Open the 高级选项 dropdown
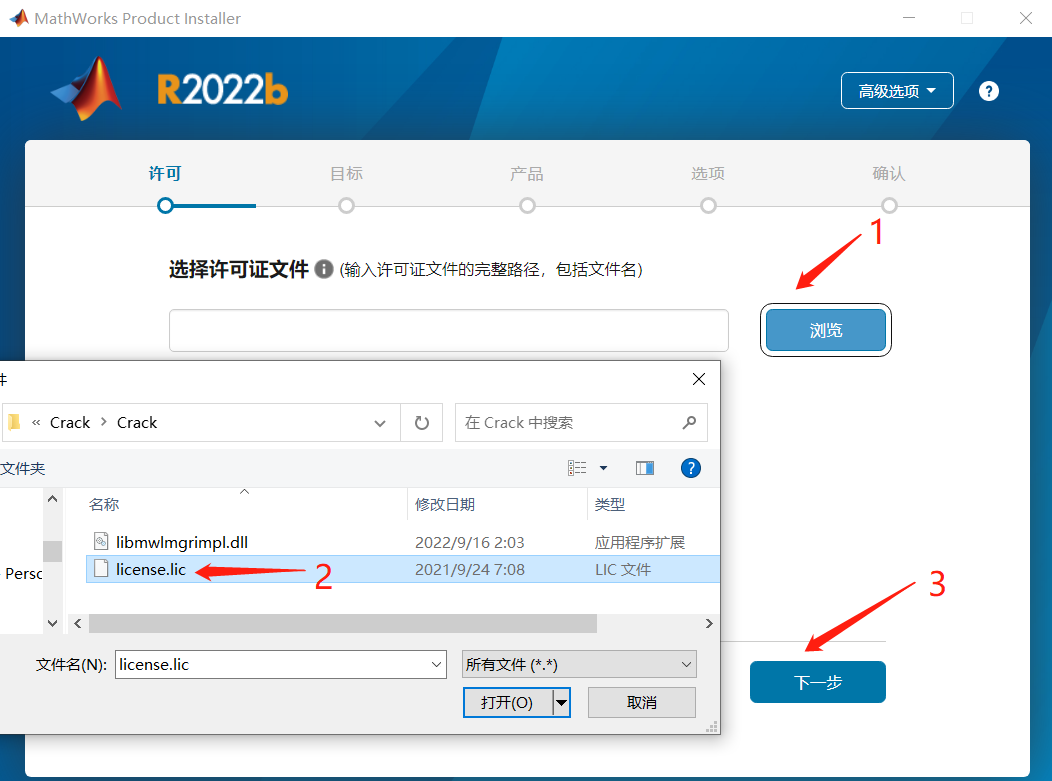This screenshot has height=781, width=1052. point(897,91)
